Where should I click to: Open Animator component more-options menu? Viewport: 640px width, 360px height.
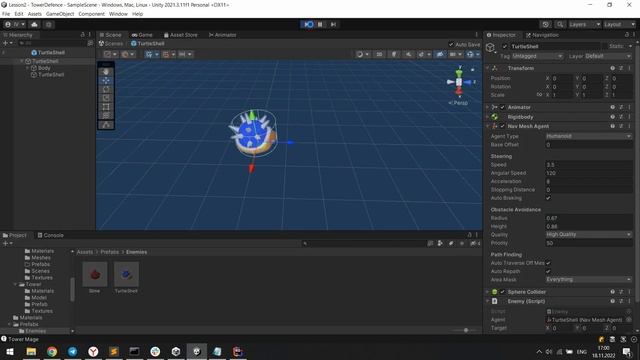click(x=629, y=107)
